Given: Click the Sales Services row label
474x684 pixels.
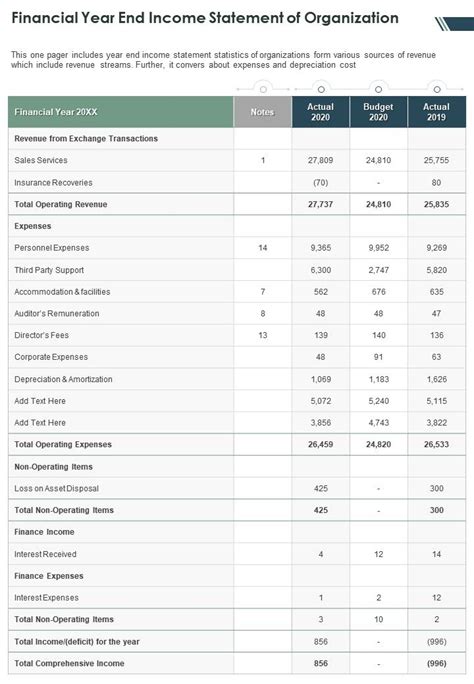Looking at the screenshot, I should click(41, 161).
